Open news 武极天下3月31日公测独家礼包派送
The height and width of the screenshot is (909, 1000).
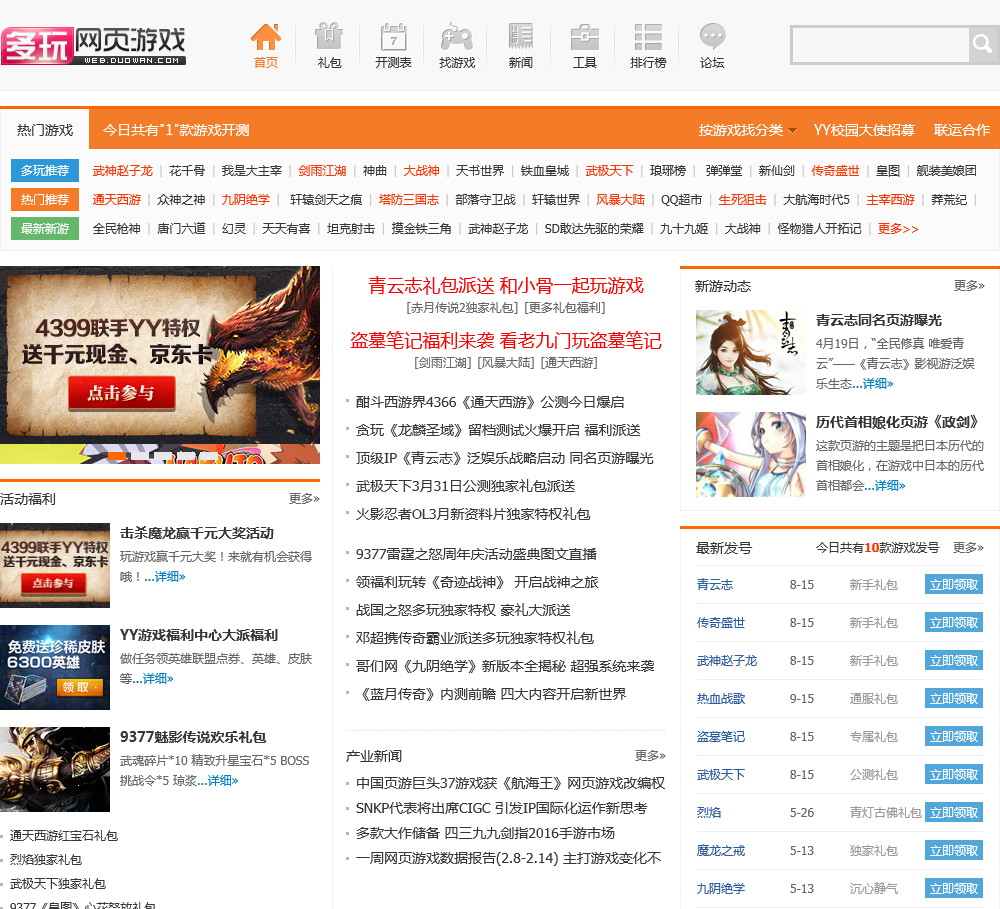(466, 486)
